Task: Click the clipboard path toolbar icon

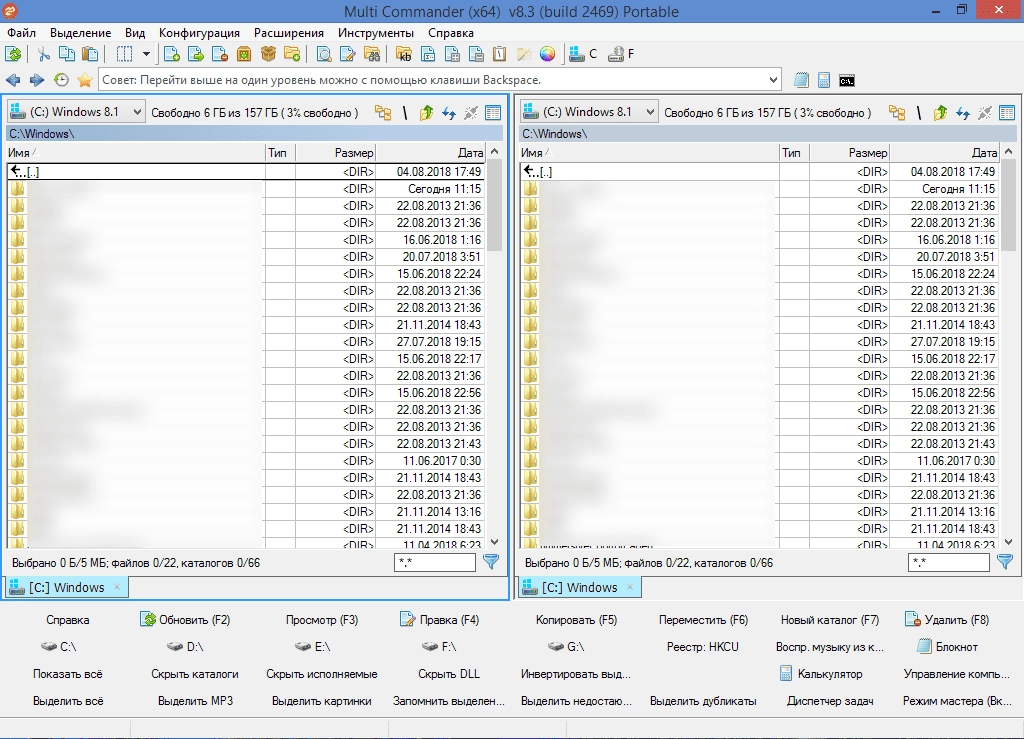Action: click(x=500, y=54)
